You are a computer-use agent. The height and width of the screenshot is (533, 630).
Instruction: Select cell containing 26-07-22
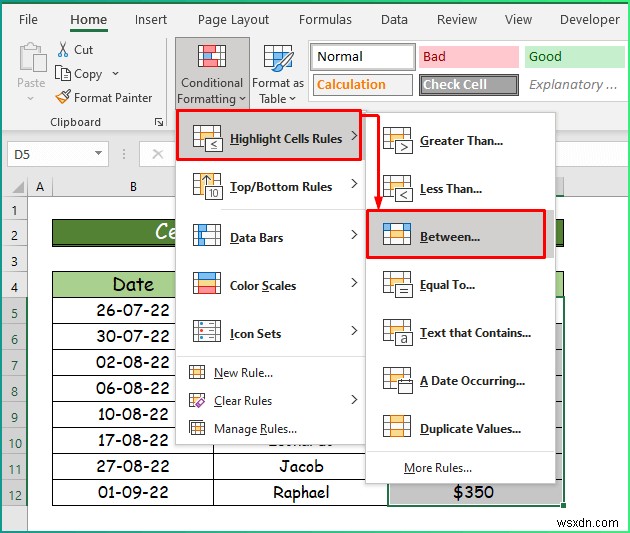point(114,310)
